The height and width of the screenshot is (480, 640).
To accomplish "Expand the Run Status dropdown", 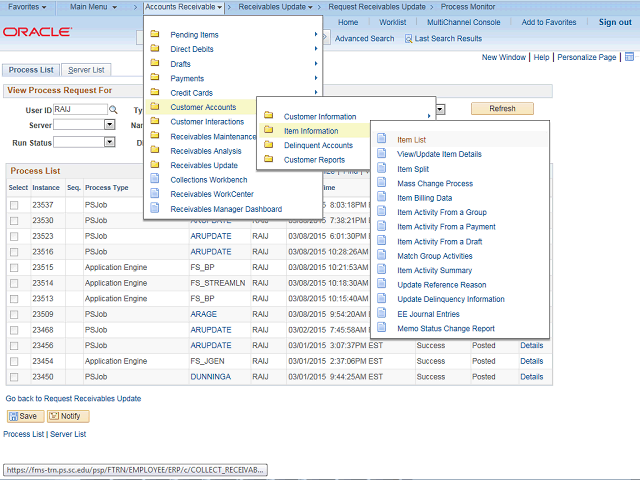I will click(x=110, y=143).
